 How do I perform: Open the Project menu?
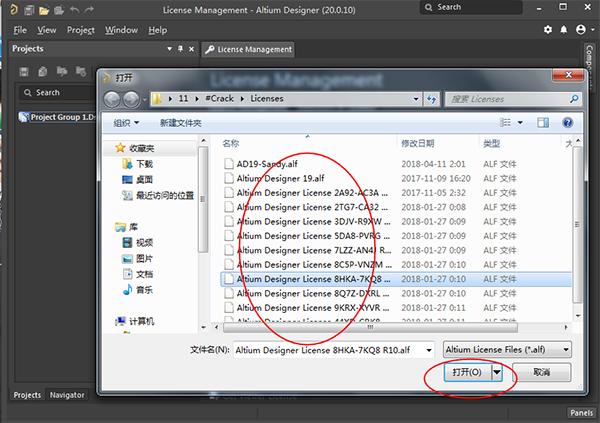[81, 30]
